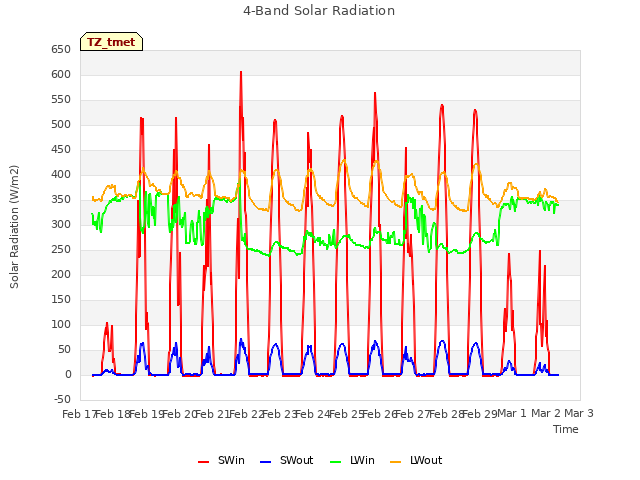The height and width of the screenshot is (480, 640).
Task: Click the 500 y-axis tick label
Action: tap(61, 124)
